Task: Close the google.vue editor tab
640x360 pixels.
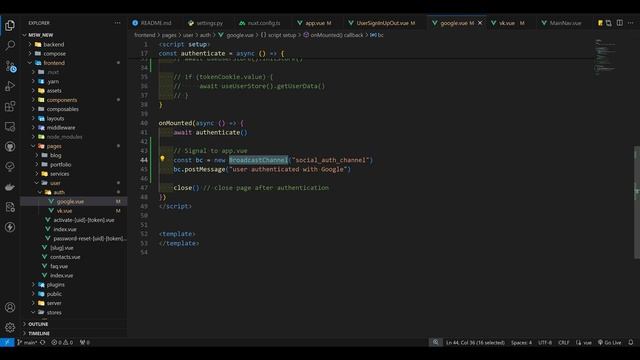Action: tap(480, 23)
